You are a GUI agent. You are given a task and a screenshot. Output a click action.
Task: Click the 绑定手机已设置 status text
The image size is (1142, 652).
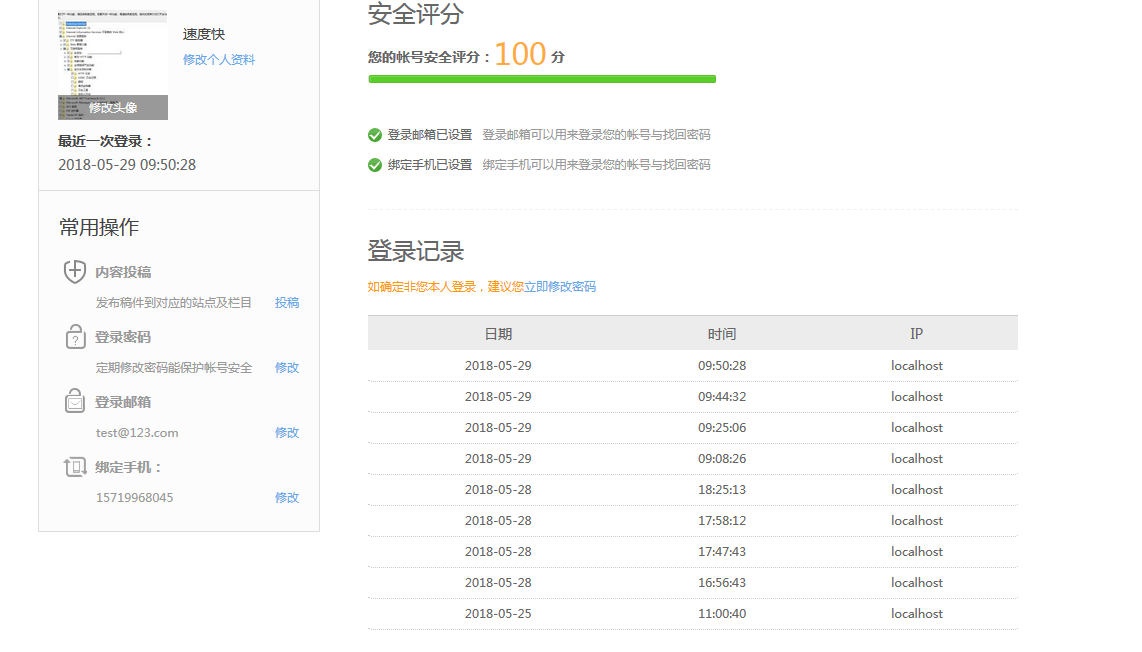[x=430, y=165]
